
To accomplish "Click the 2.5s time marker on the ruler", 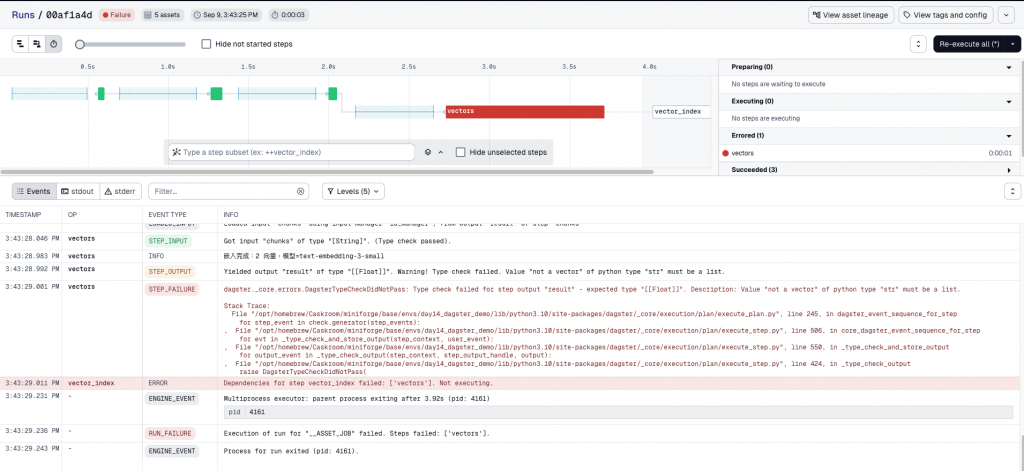I will coord(409,67).
